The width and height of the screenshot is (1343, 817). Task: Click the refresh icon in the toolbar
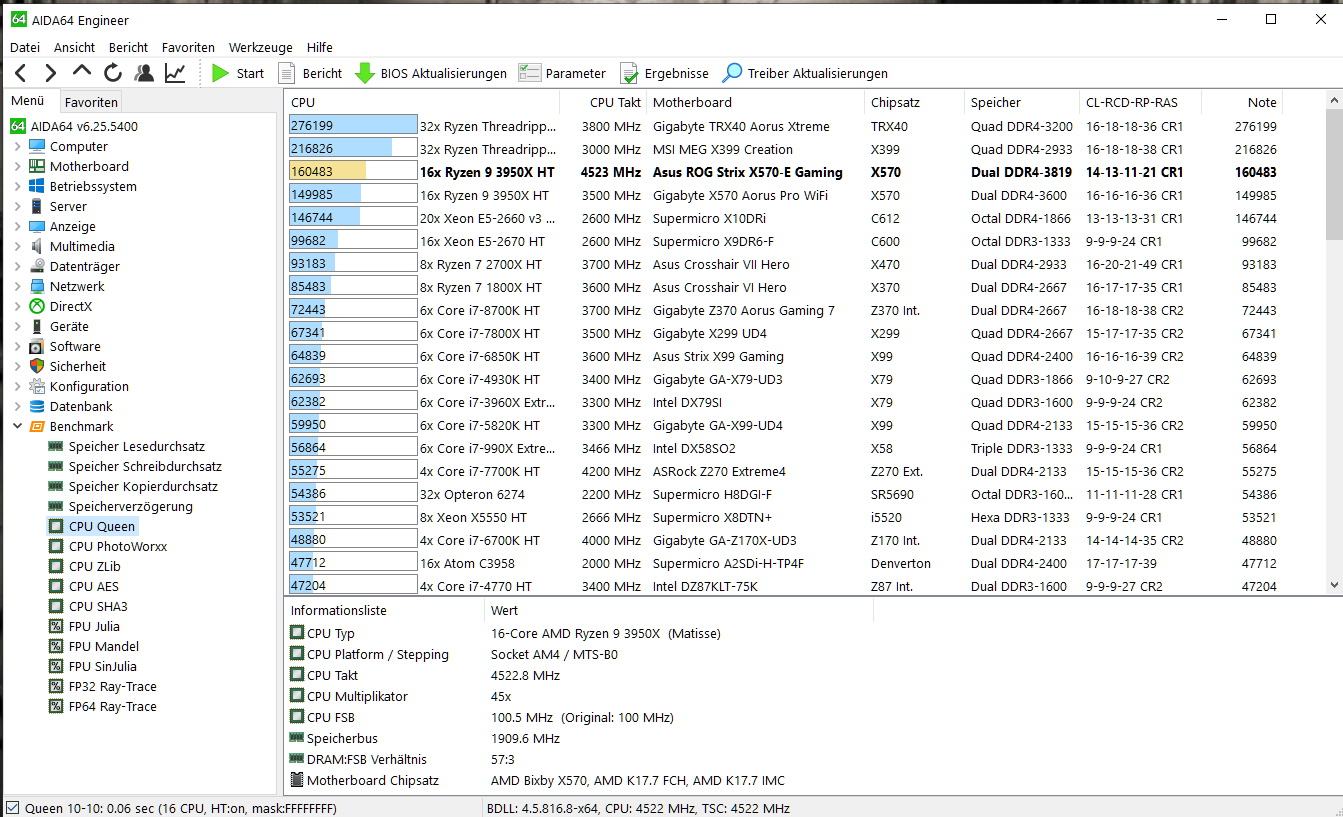(113, 73)
